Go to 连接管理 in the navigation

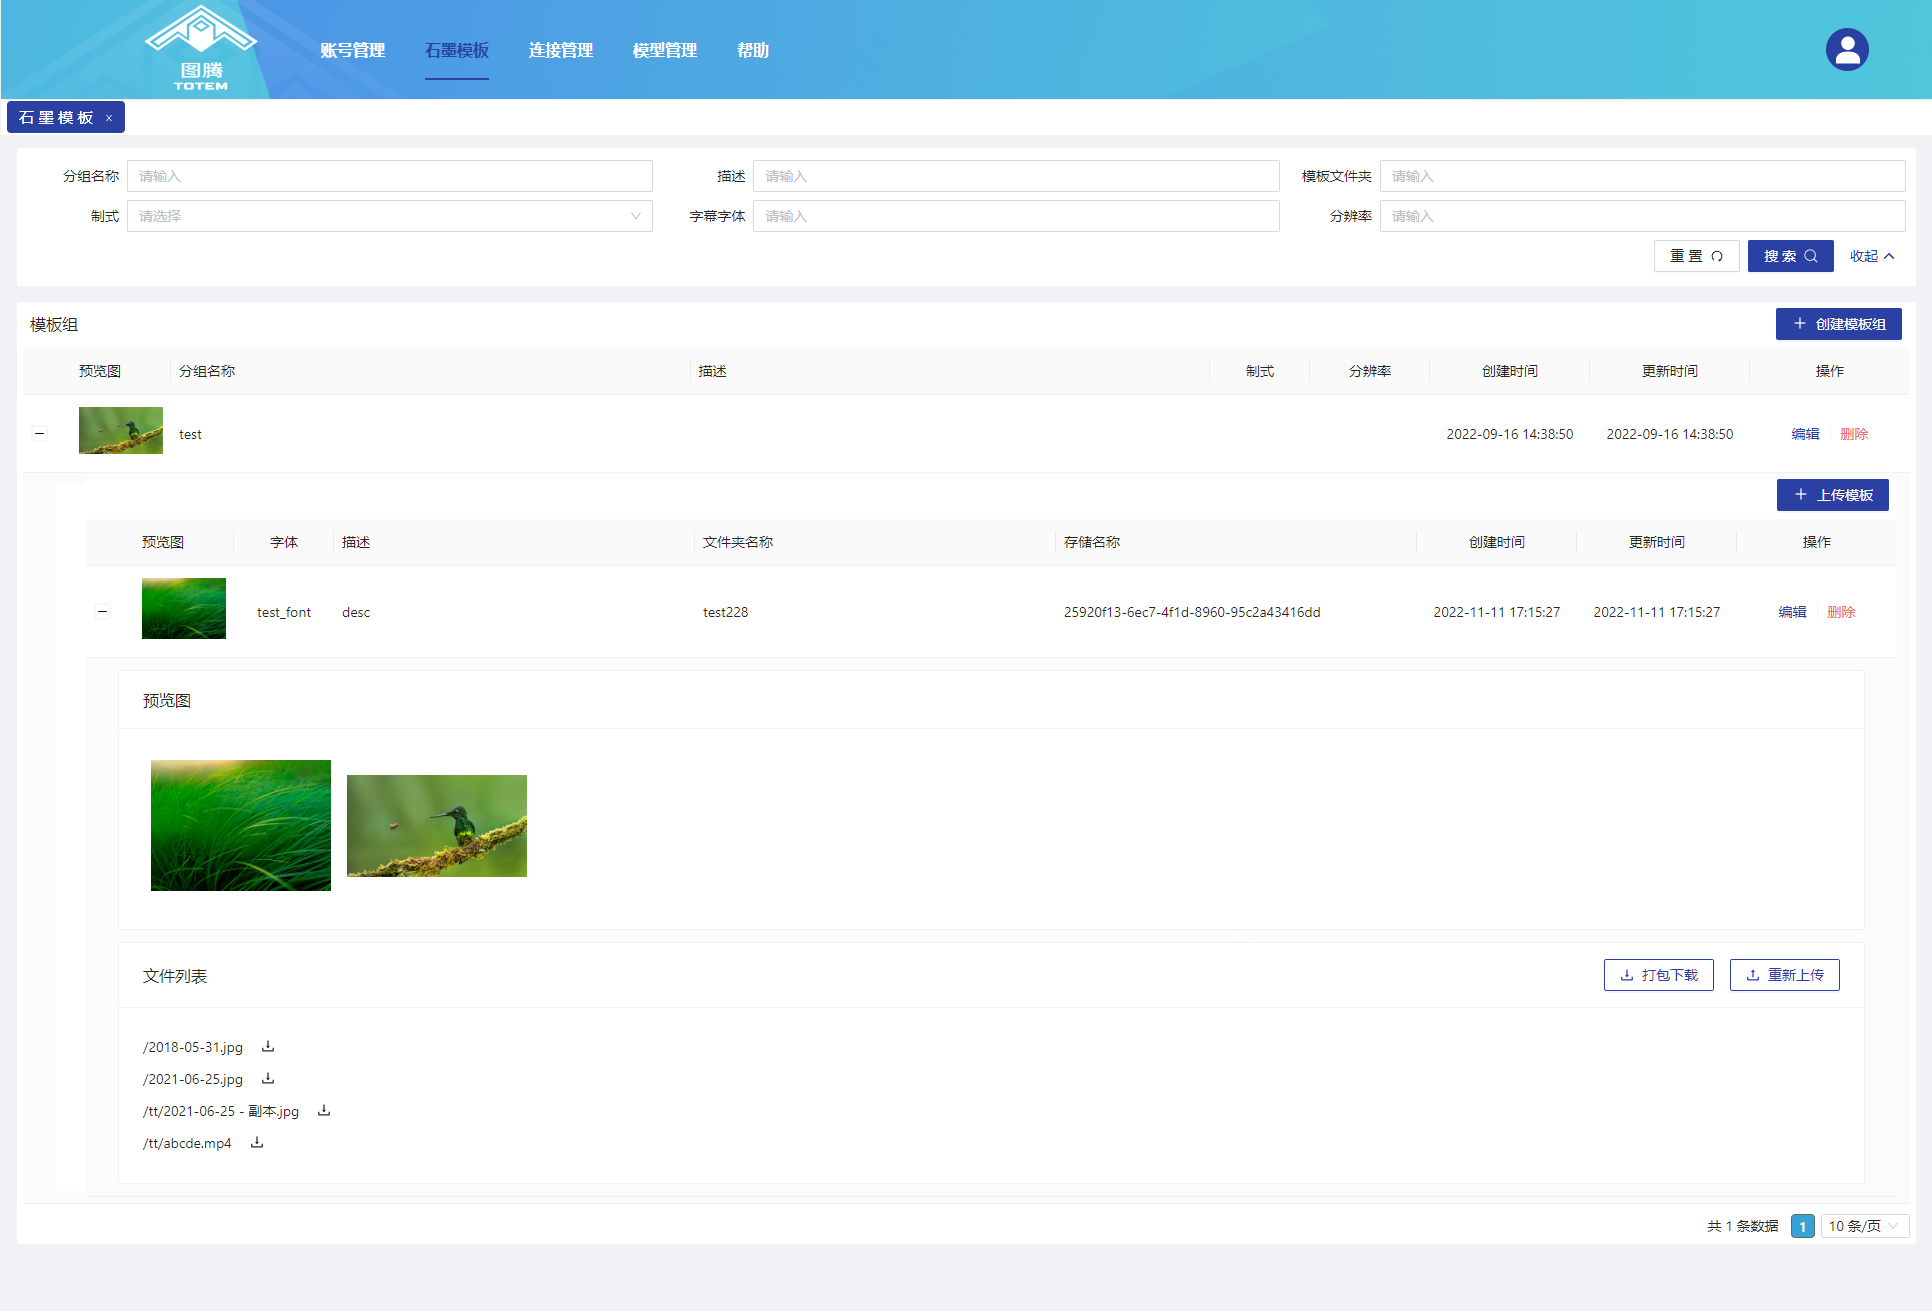tap(560, 50)
